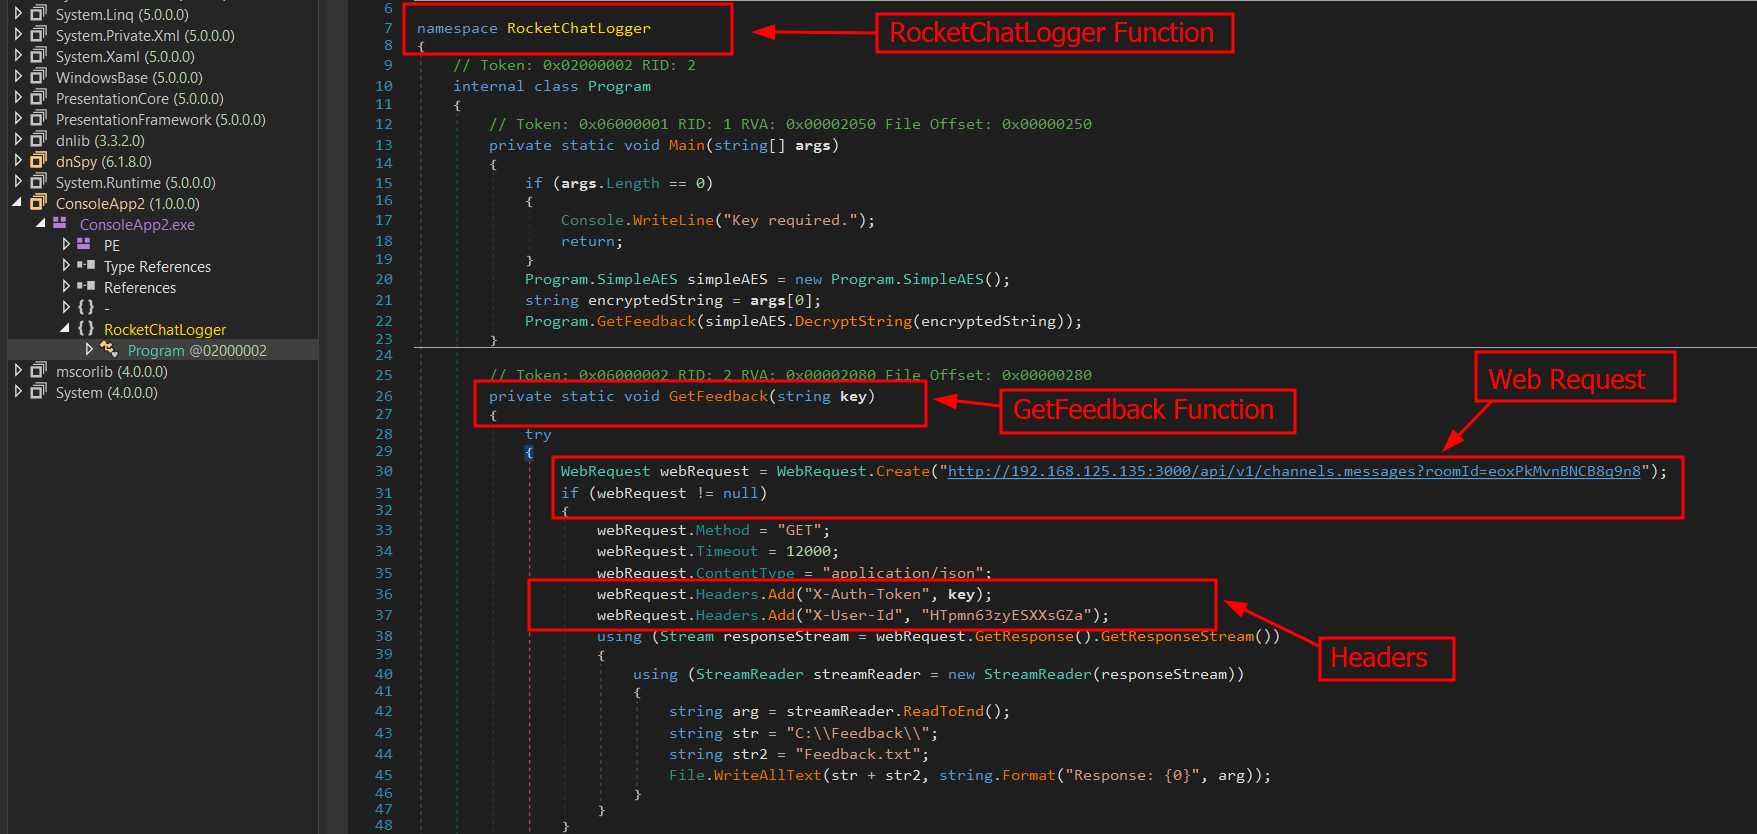Viewport: 1757px width, 834px height.
Task: Select the WindowsBase (5.0.0.0) tree entry
Action: point(129,77)
